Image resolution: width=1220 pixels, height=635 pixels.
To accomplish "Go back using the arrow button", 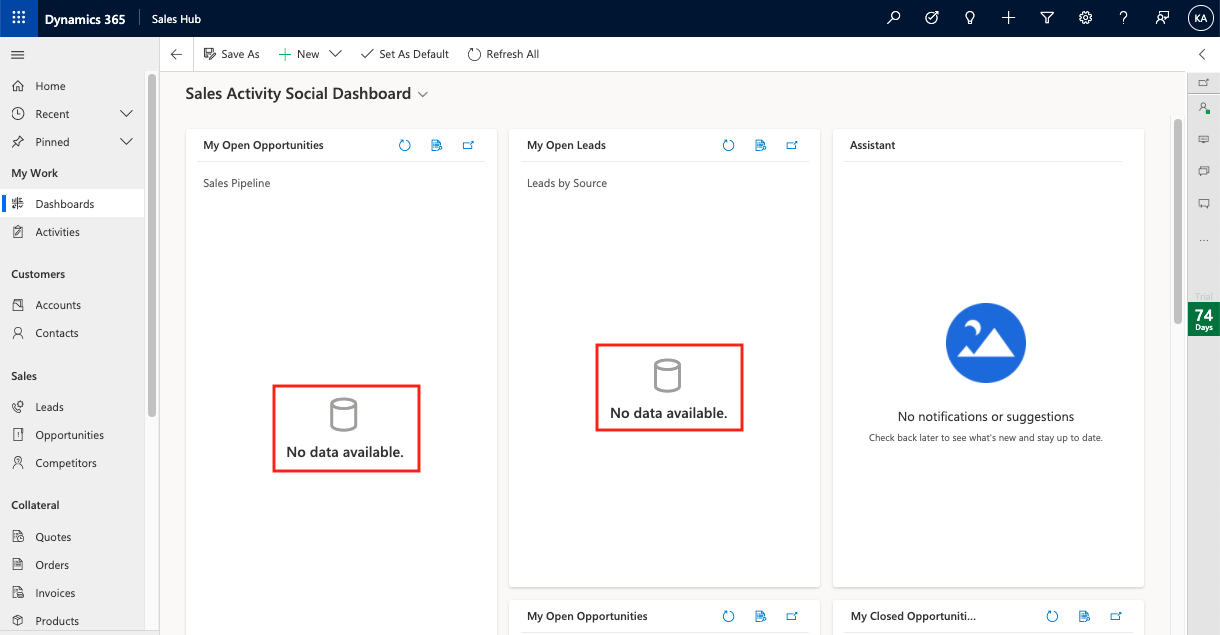I will click(x=177, y=54).
